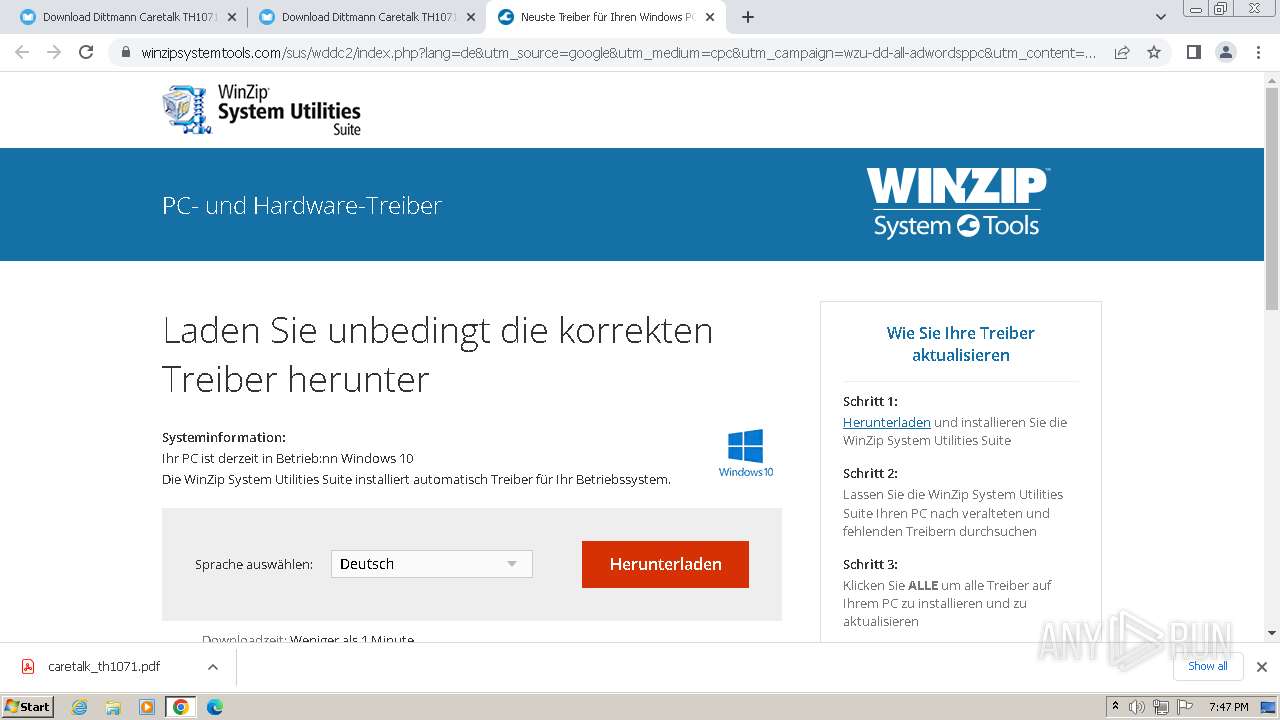Click the WinZip System Utilities Suite logo
This screenshot has height=720, width=1280.
[262, 110]
